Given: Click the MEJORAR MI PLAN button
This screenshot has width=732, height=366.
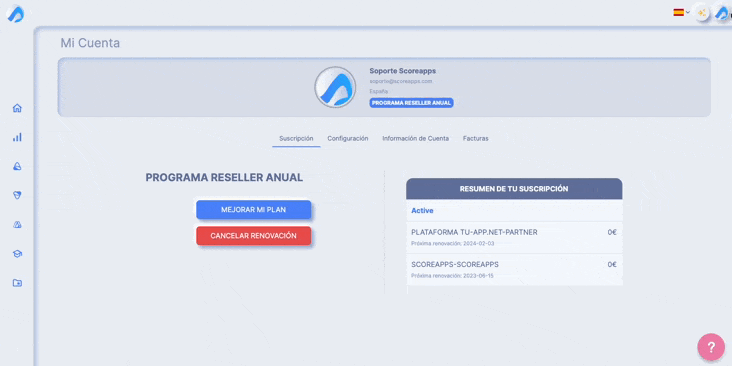Looking at the screenshot, I should (x=253, y=210).
